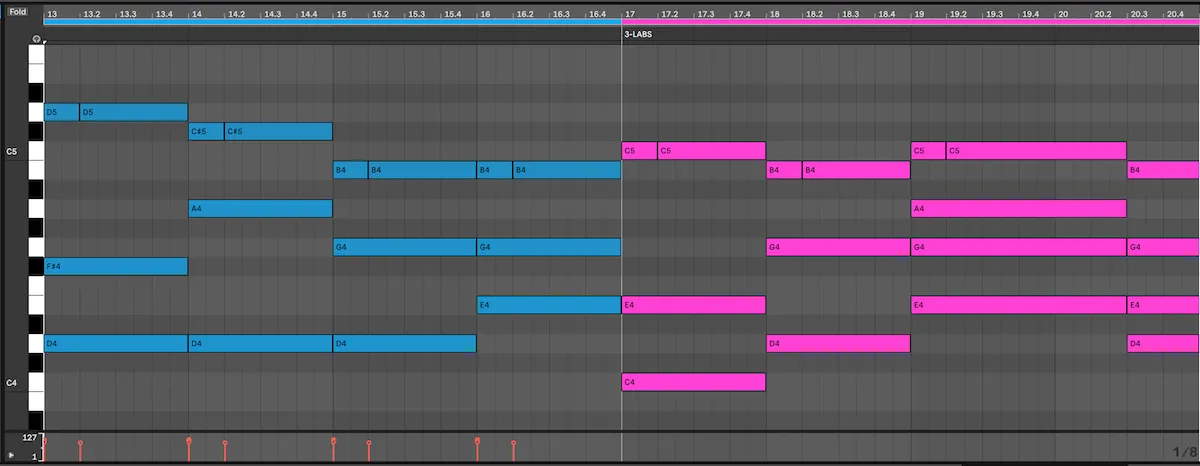The image size is (1200, 466).
Task: Select the short pink B4 note at bar 18
Action: click(784, 170)
